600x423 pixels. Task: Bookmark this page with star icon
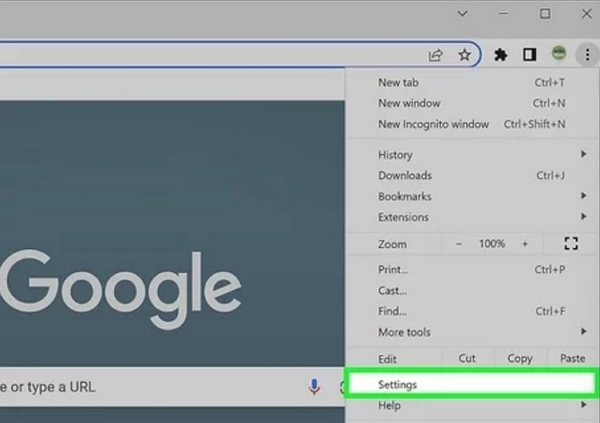click(464, 55)
